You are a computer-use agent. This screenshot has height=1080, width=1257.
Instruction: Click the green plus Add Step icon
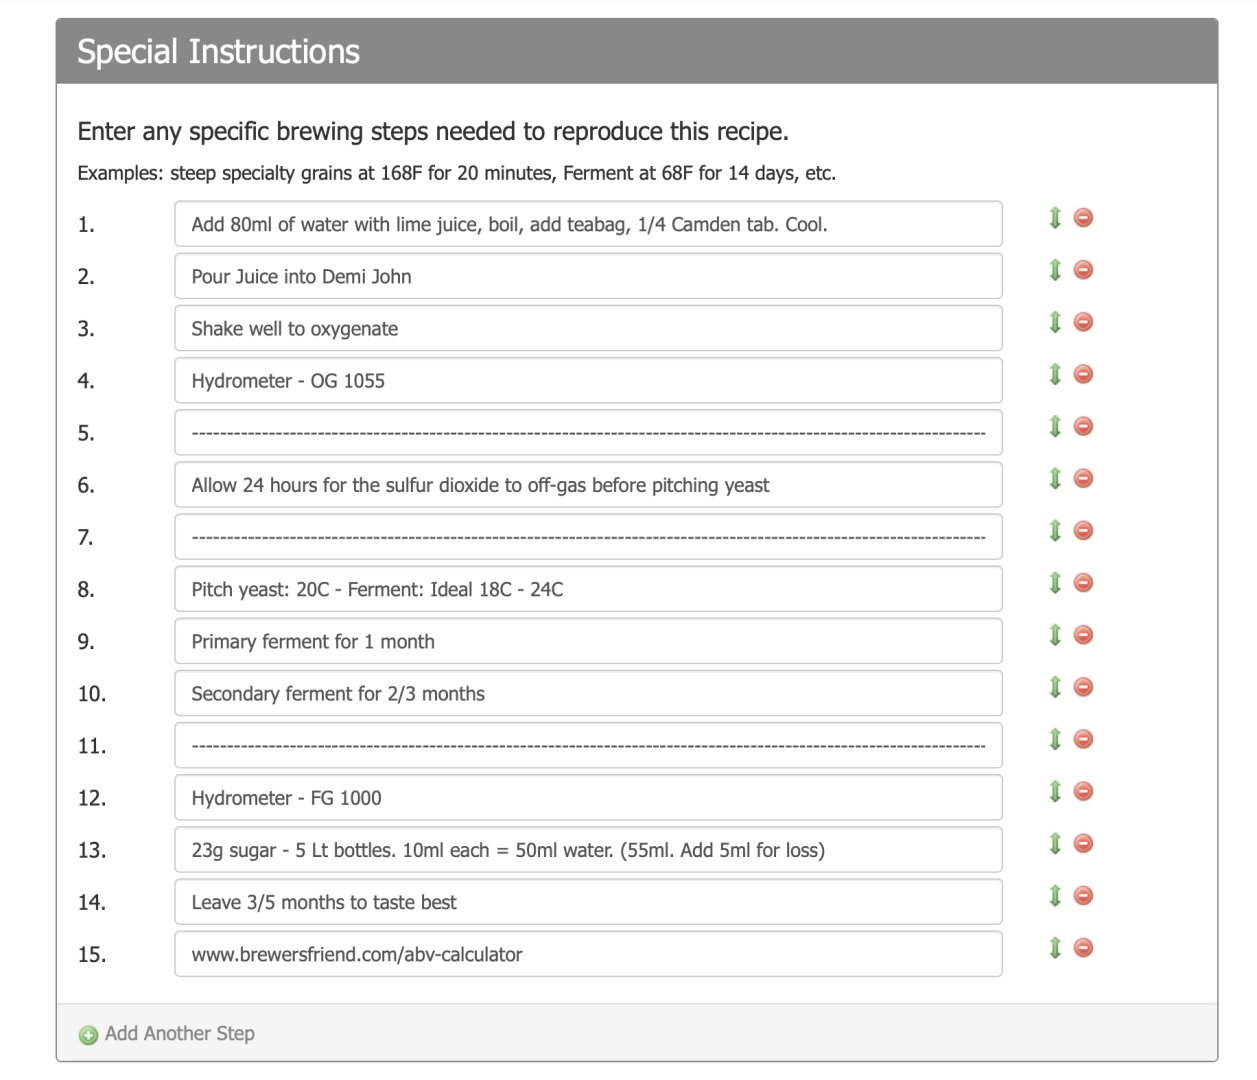(x=88, y=1035)
